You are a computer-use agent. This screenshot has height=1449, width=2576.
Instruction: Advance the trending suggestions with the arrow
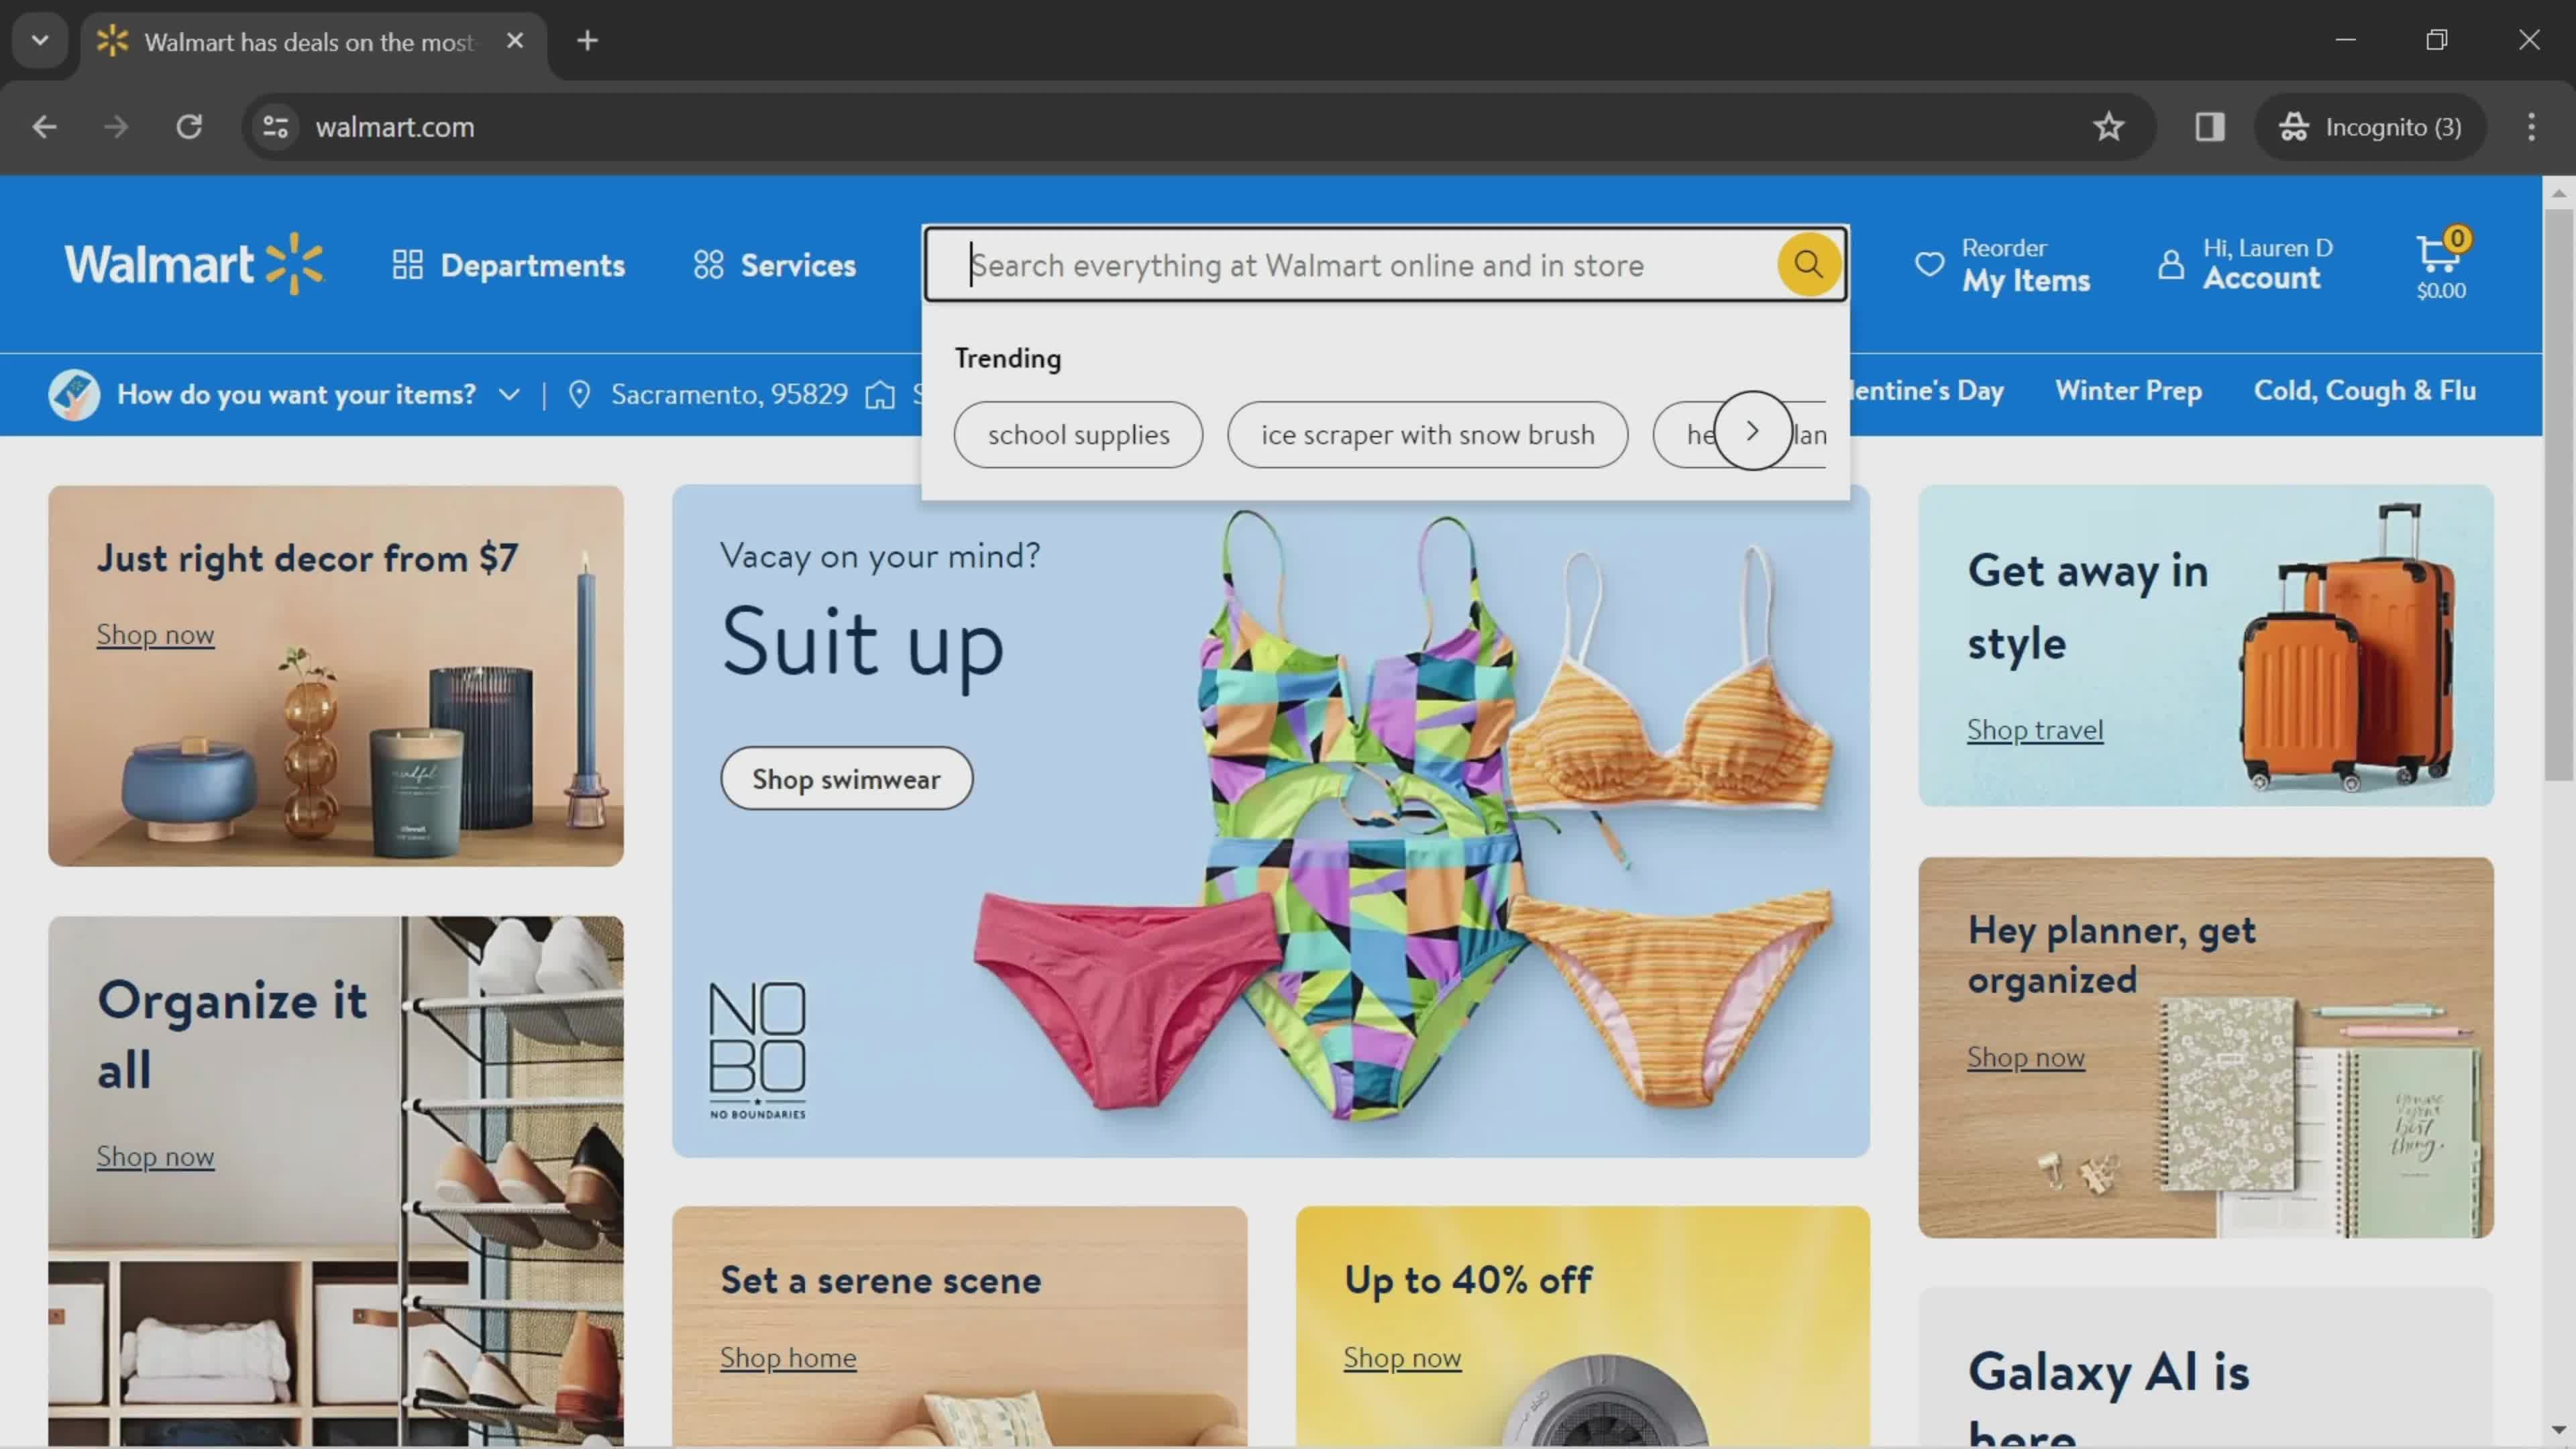(x=1752, y=431)
